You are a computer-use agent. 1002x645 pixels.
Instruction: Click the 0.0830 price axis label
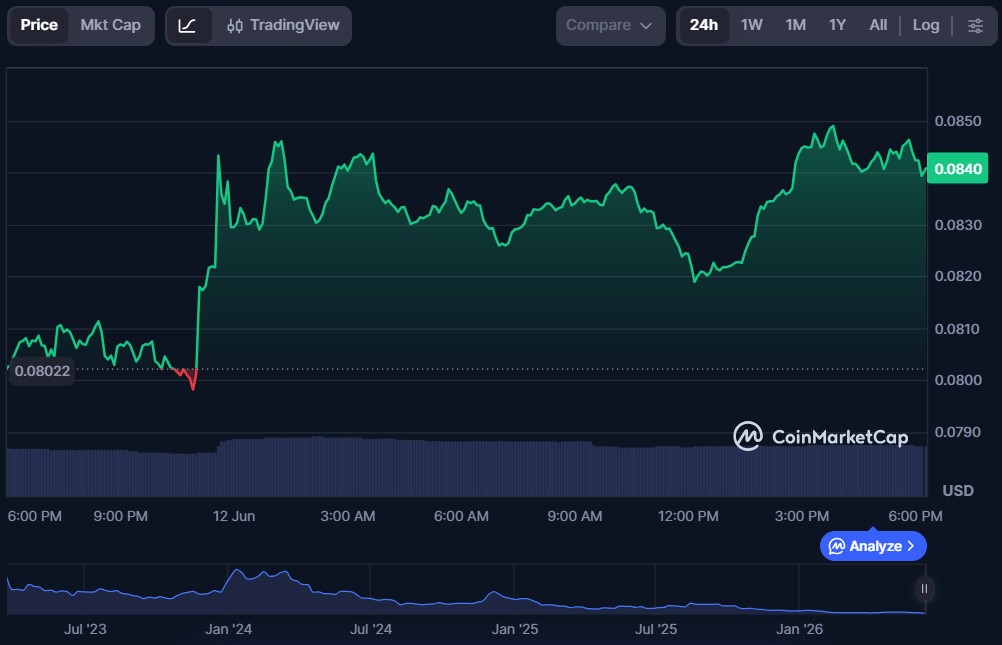click(x=957, y=225)
